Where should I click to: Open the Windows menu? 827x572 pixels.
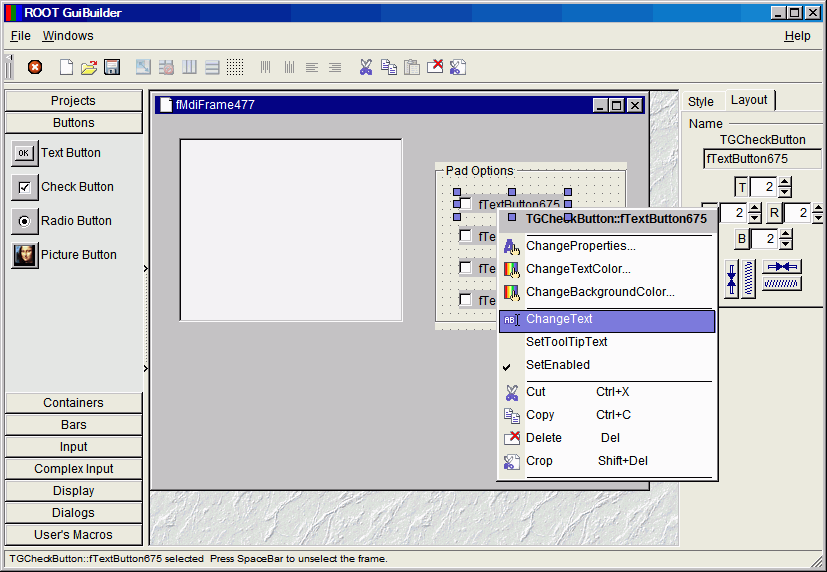click(68, 36)
